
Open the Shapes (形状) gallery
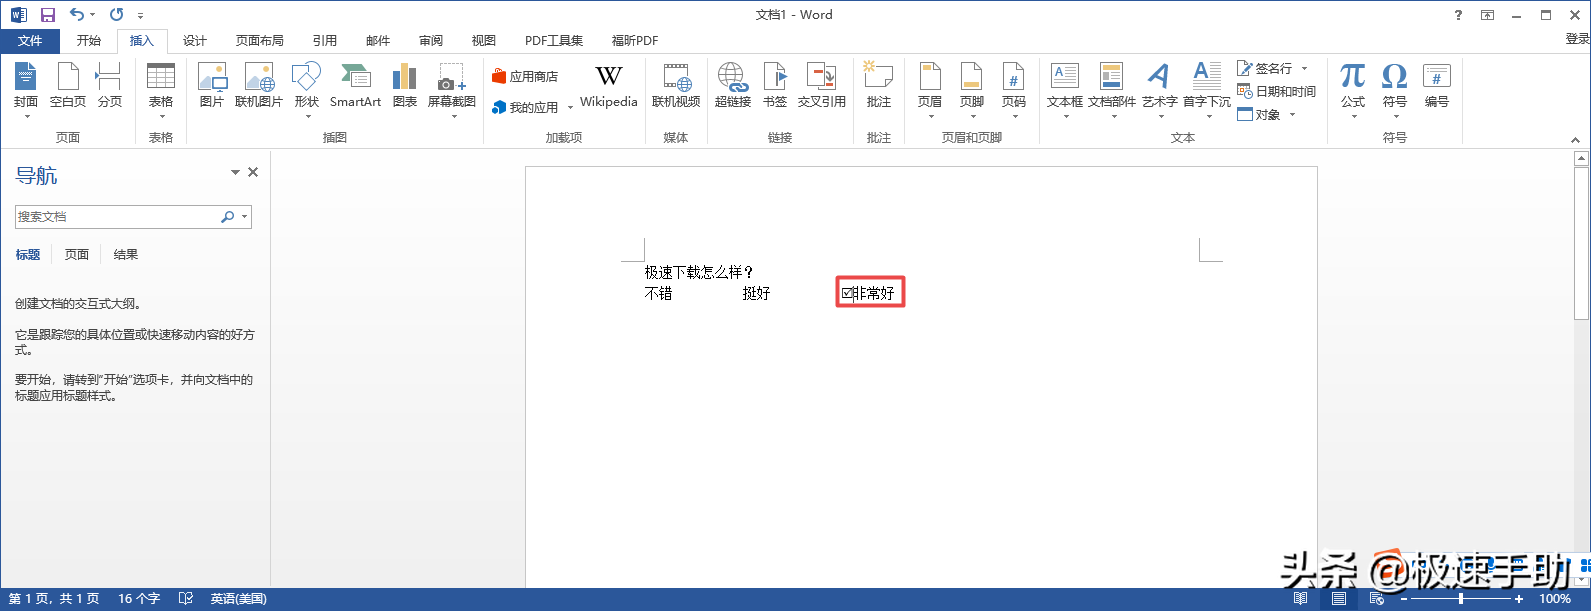tap(306, 89)
